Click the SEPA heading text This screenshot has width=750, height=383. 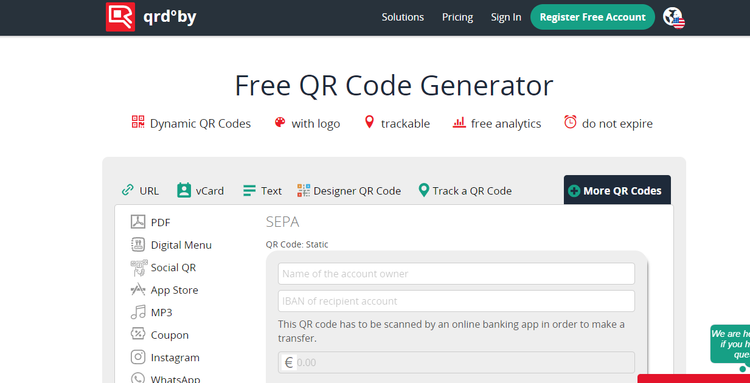click(x=283, y=222)
